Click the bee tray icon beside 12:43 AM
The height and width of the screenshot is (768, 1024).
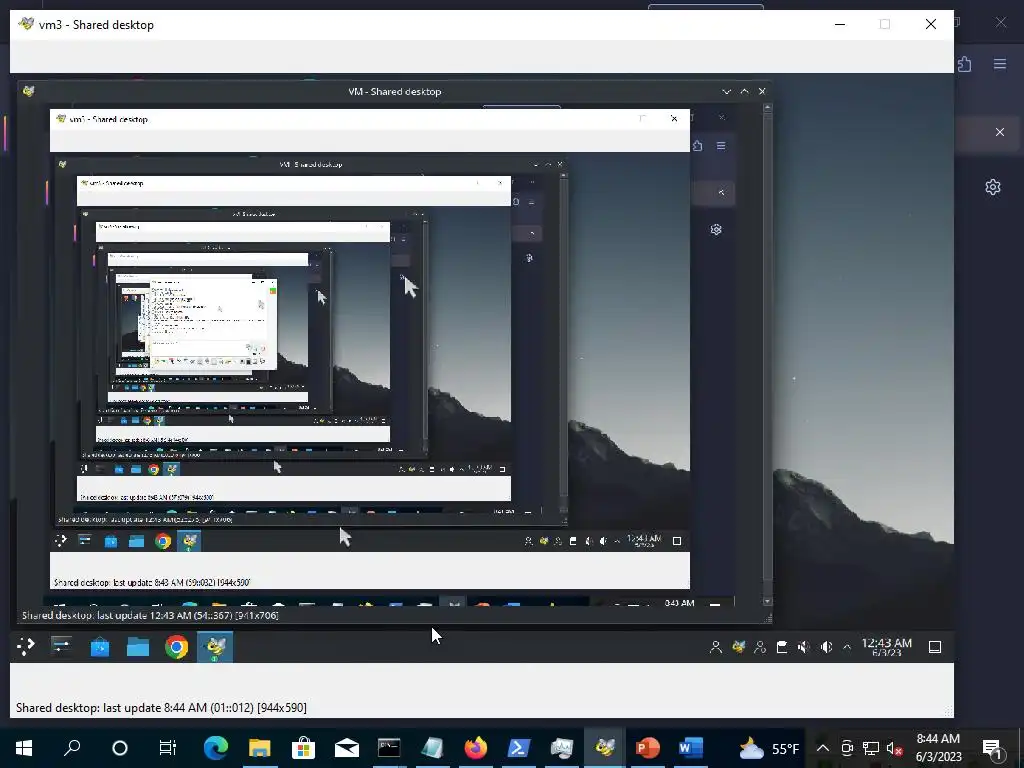point(739,647)
